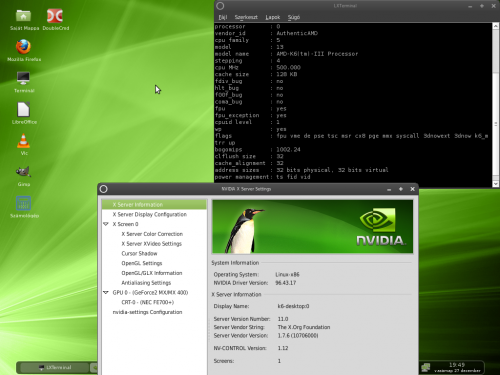Select X Server Display Configuration

(149, 214)
